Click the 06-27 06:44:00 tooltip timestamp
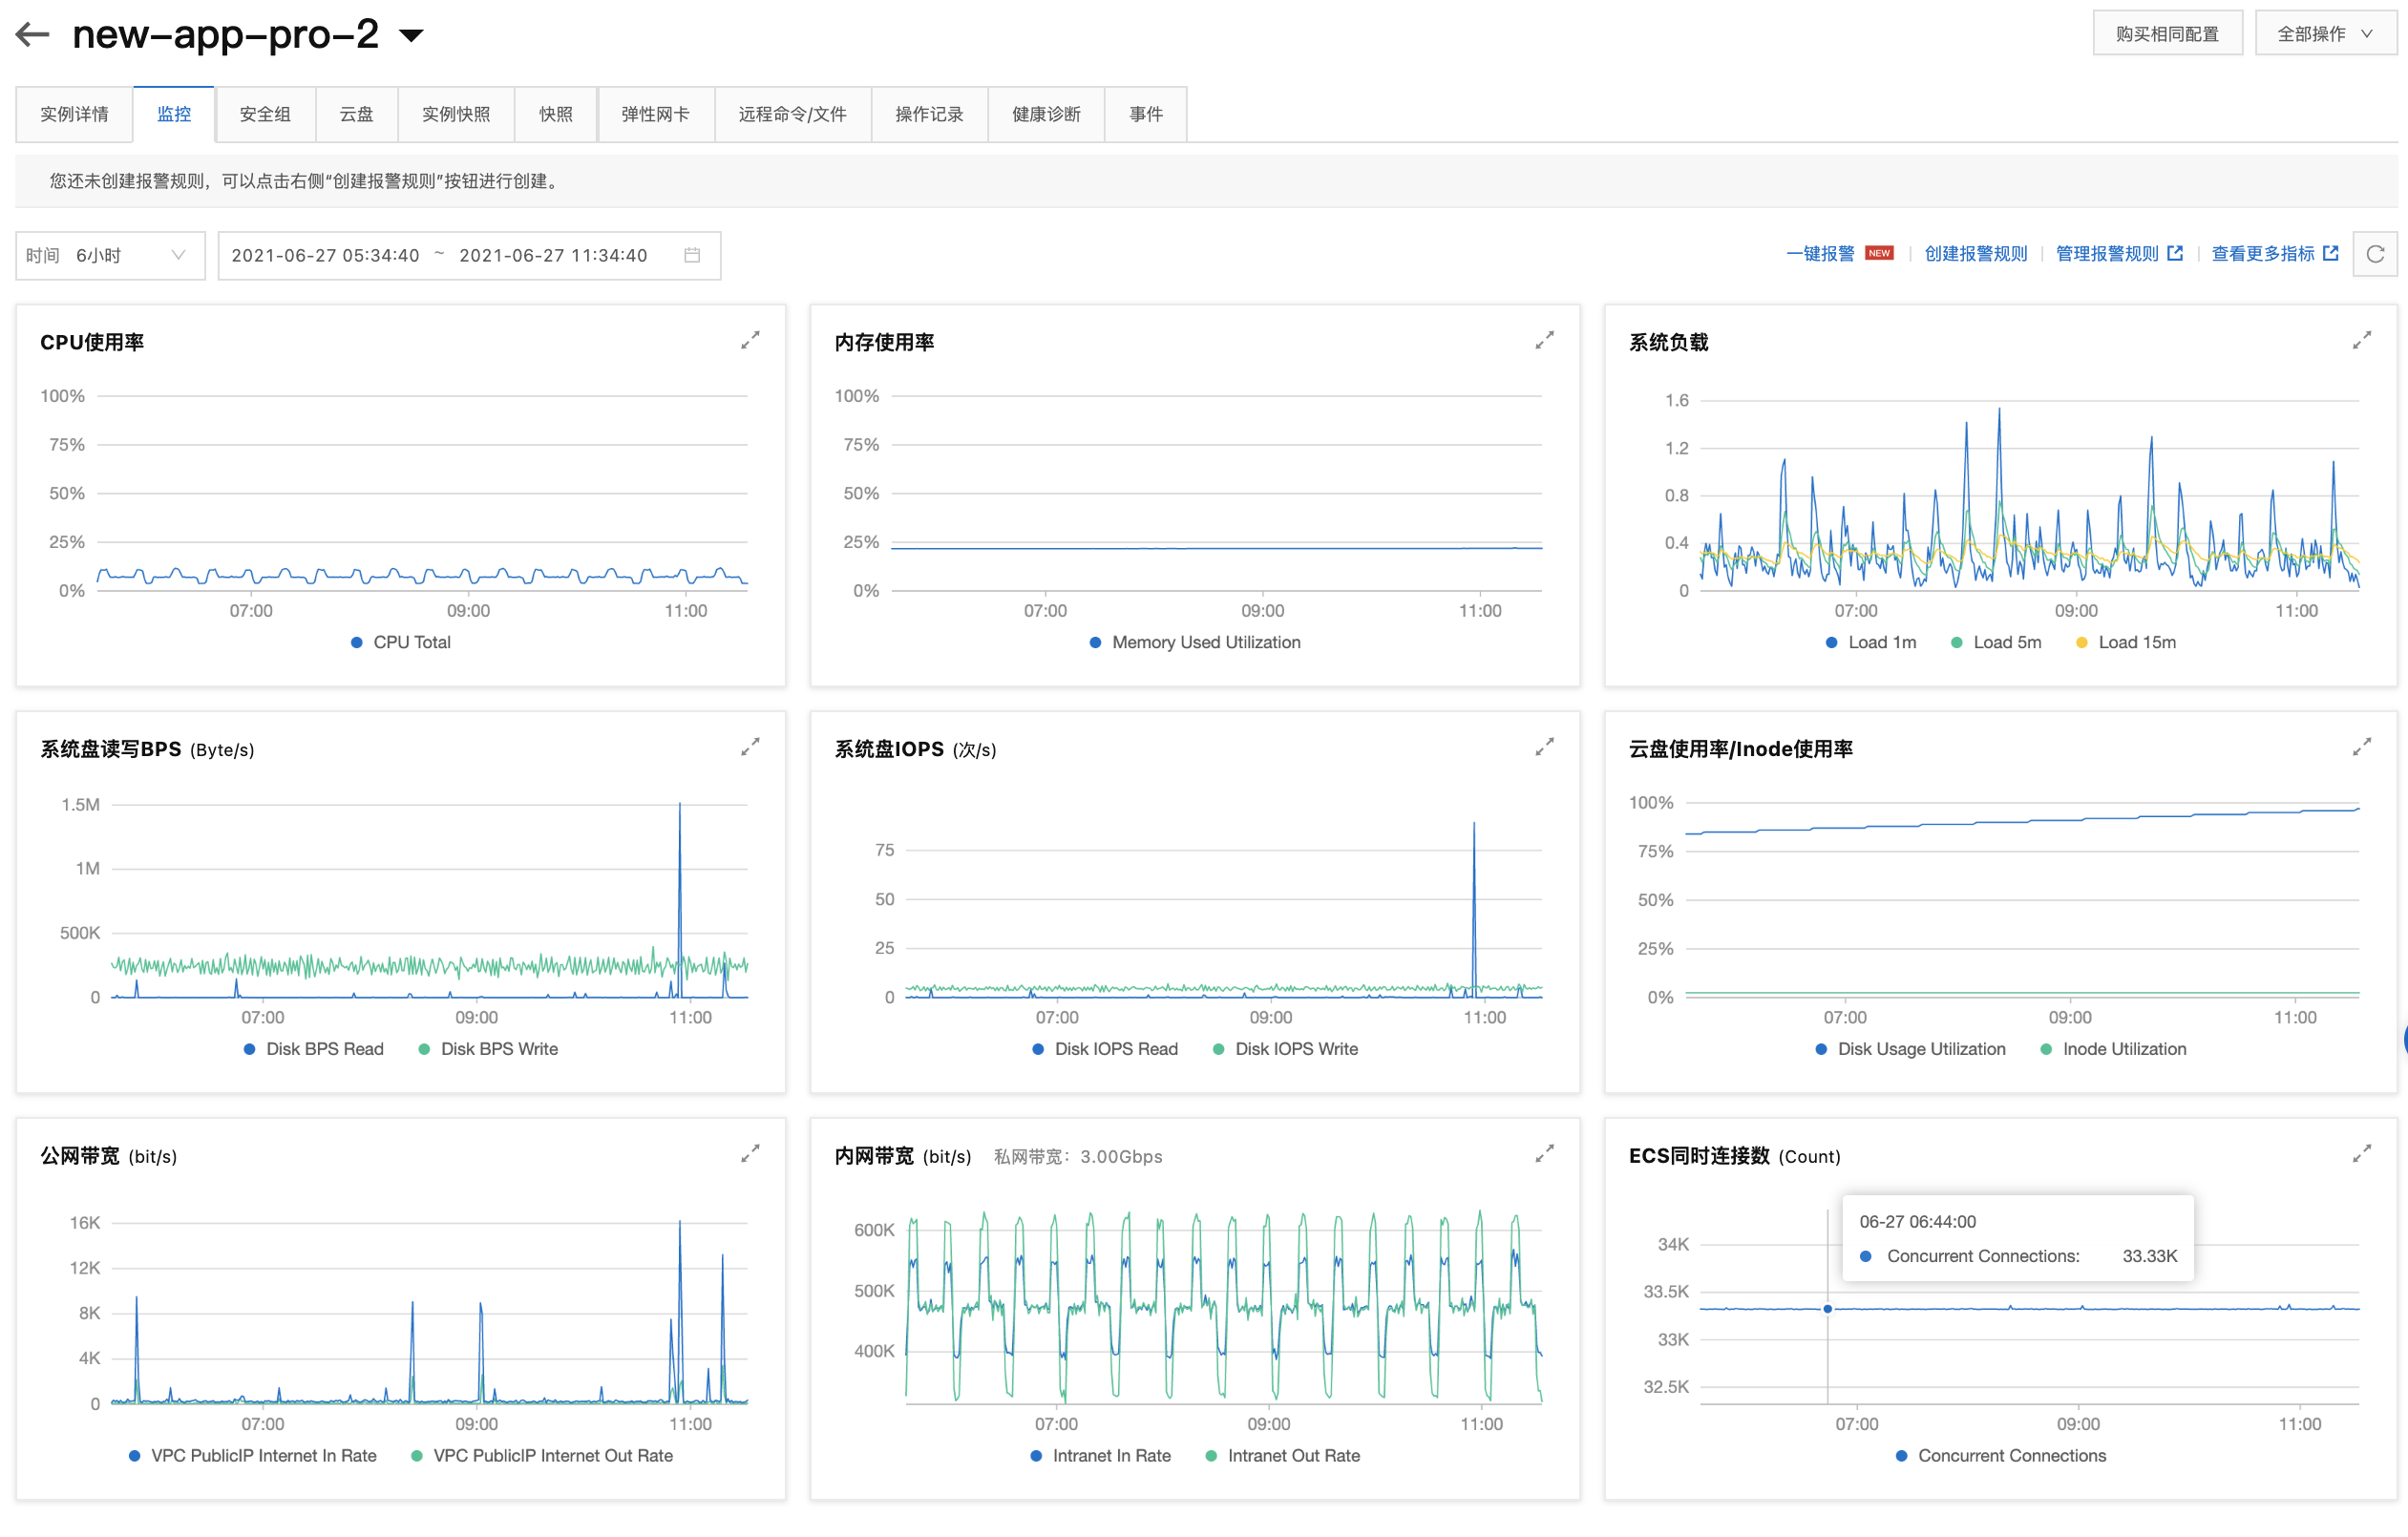This screenshot has height=1537, width=2408. coord(1917,1221)
